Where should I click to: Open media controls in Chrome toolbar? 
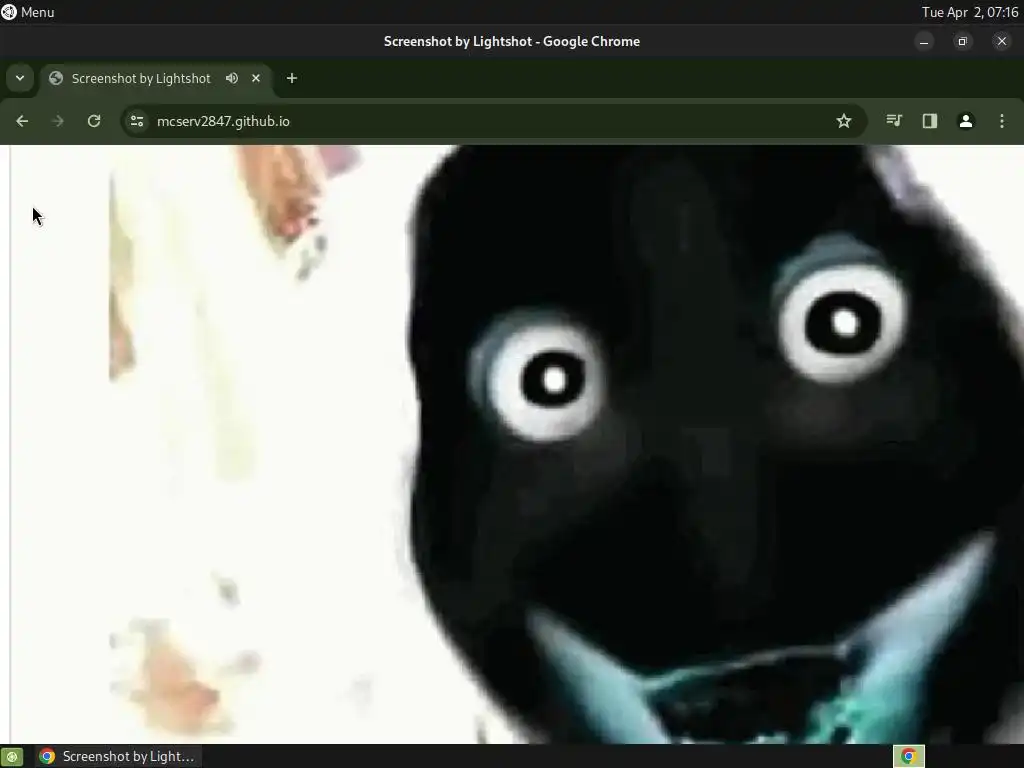(894, 121)
